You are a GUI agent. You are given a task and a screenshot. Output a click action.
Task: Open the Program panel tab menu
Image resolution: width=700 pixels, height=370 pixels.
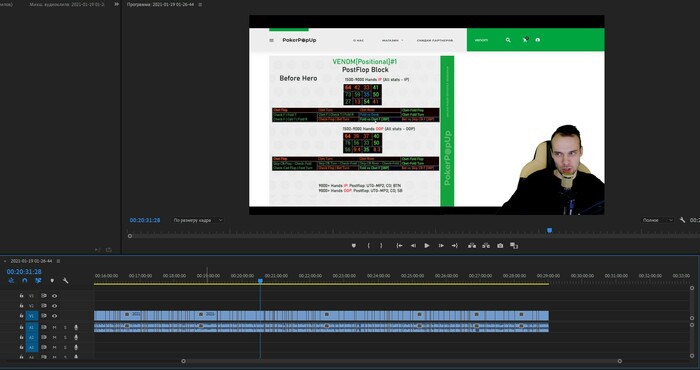pyautogui.click(x=200, y=4)
